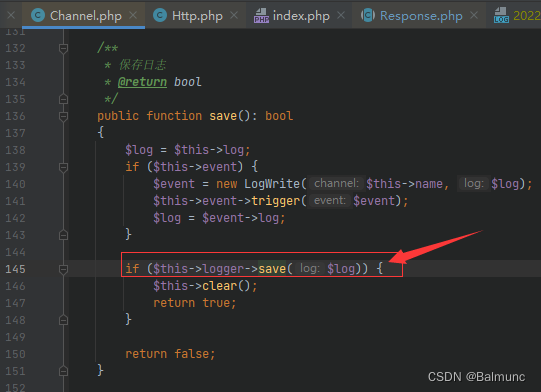This screenshot has width=541, height=392.
Task: Click the save function name declaration
Action: 223,116
